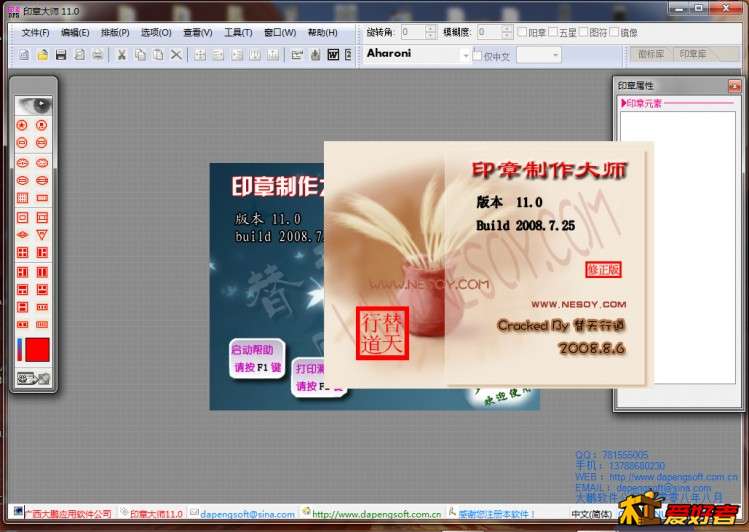Open the 文件(F) menu
This screenshot has width=749, height=532.
tap(35, 32)
